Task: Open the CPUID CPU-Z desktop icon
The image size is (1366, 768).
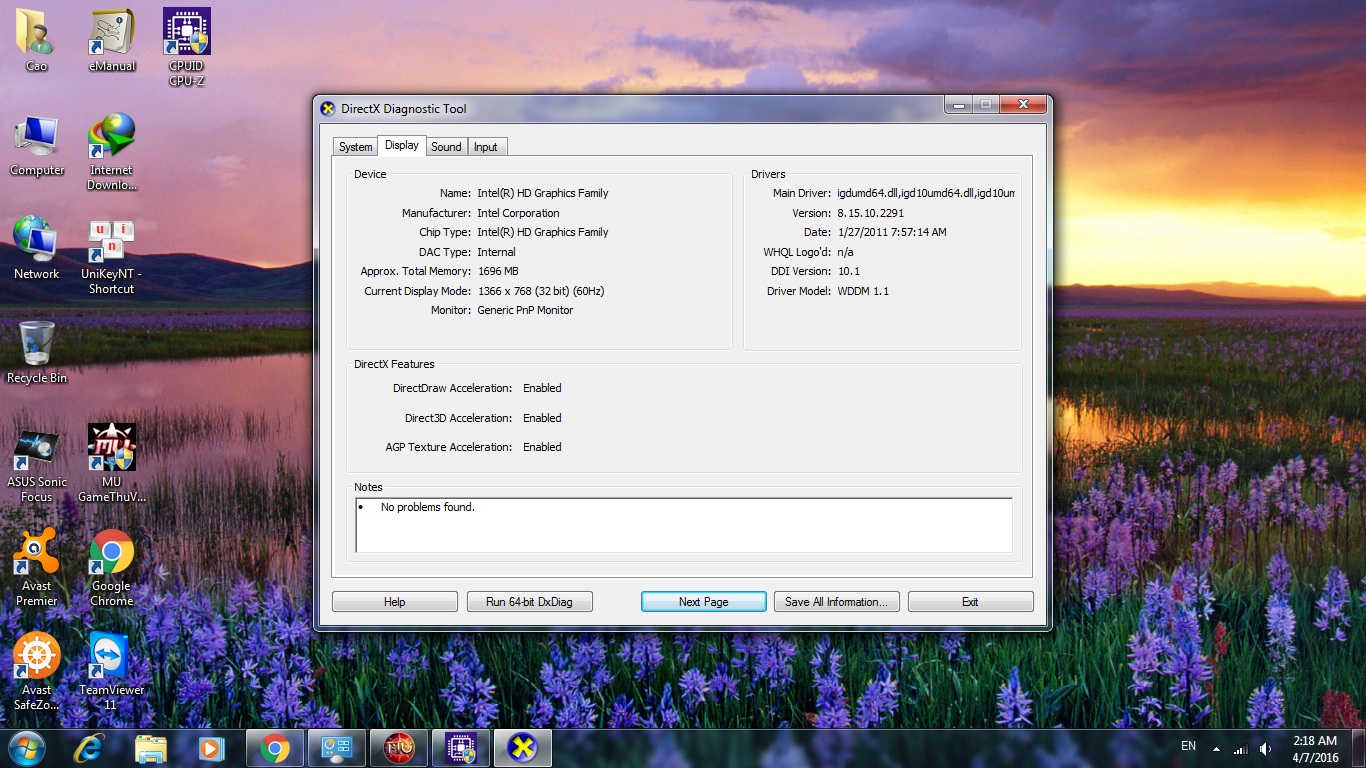Action: coord(187,35)
